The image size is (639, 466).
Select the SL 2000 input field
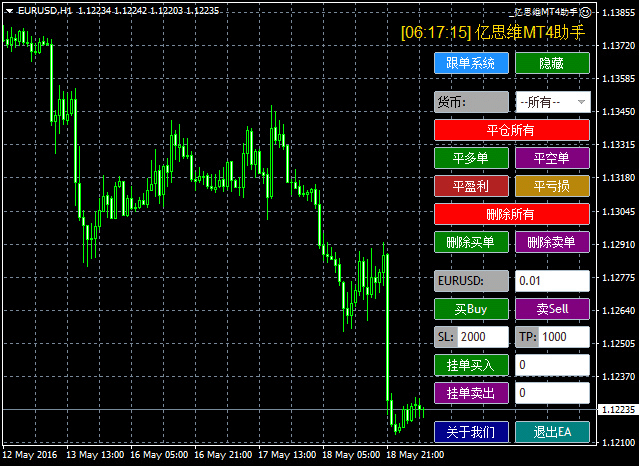(483, 337)
